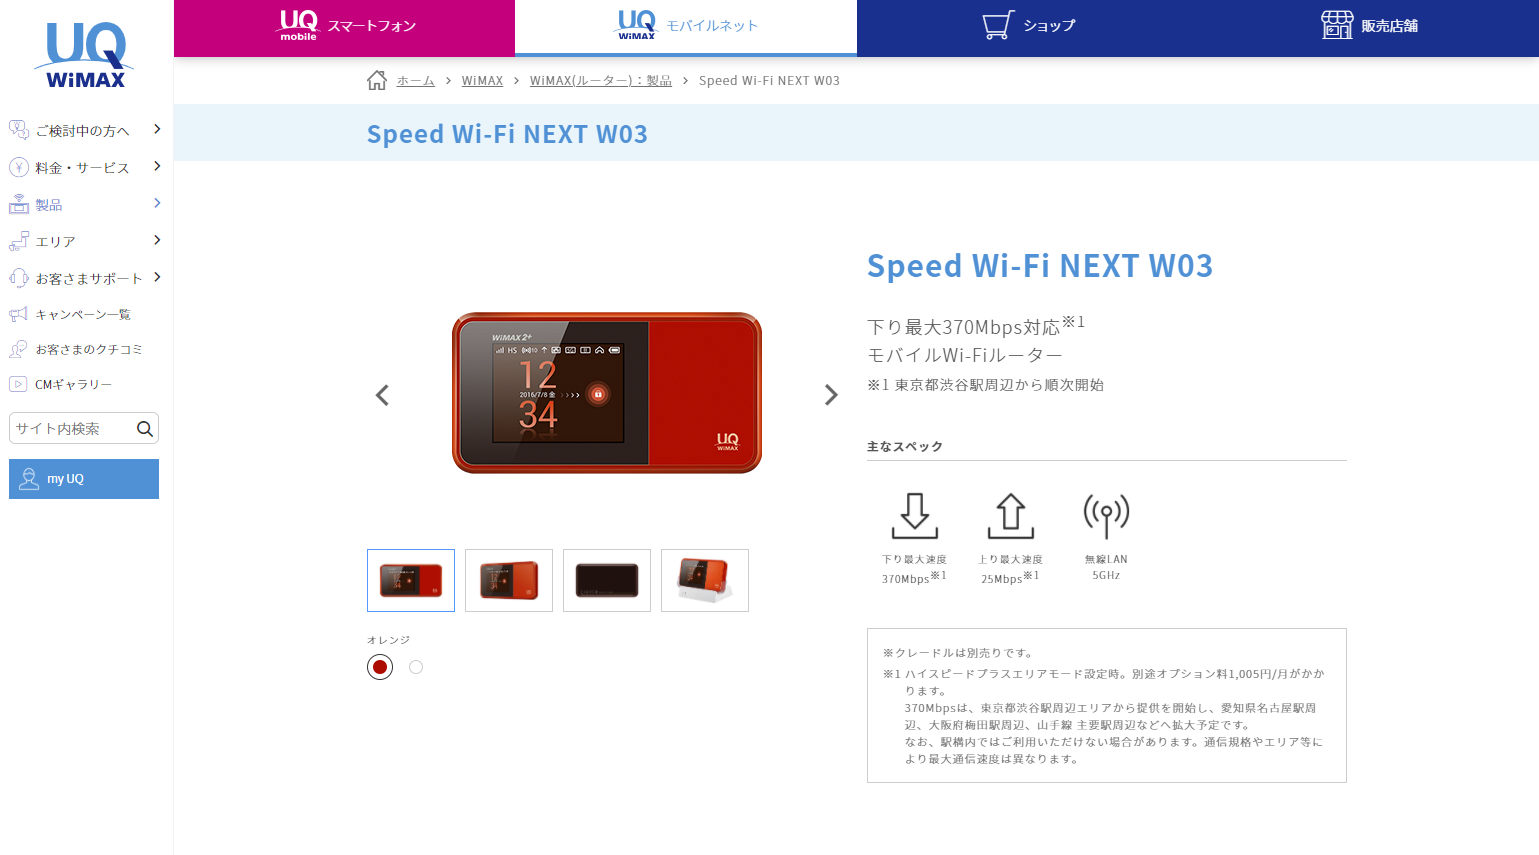The image size is (1539, 855).
Task: Switch to UQ mobile スマートフォン tab
Action: (345, 27)
